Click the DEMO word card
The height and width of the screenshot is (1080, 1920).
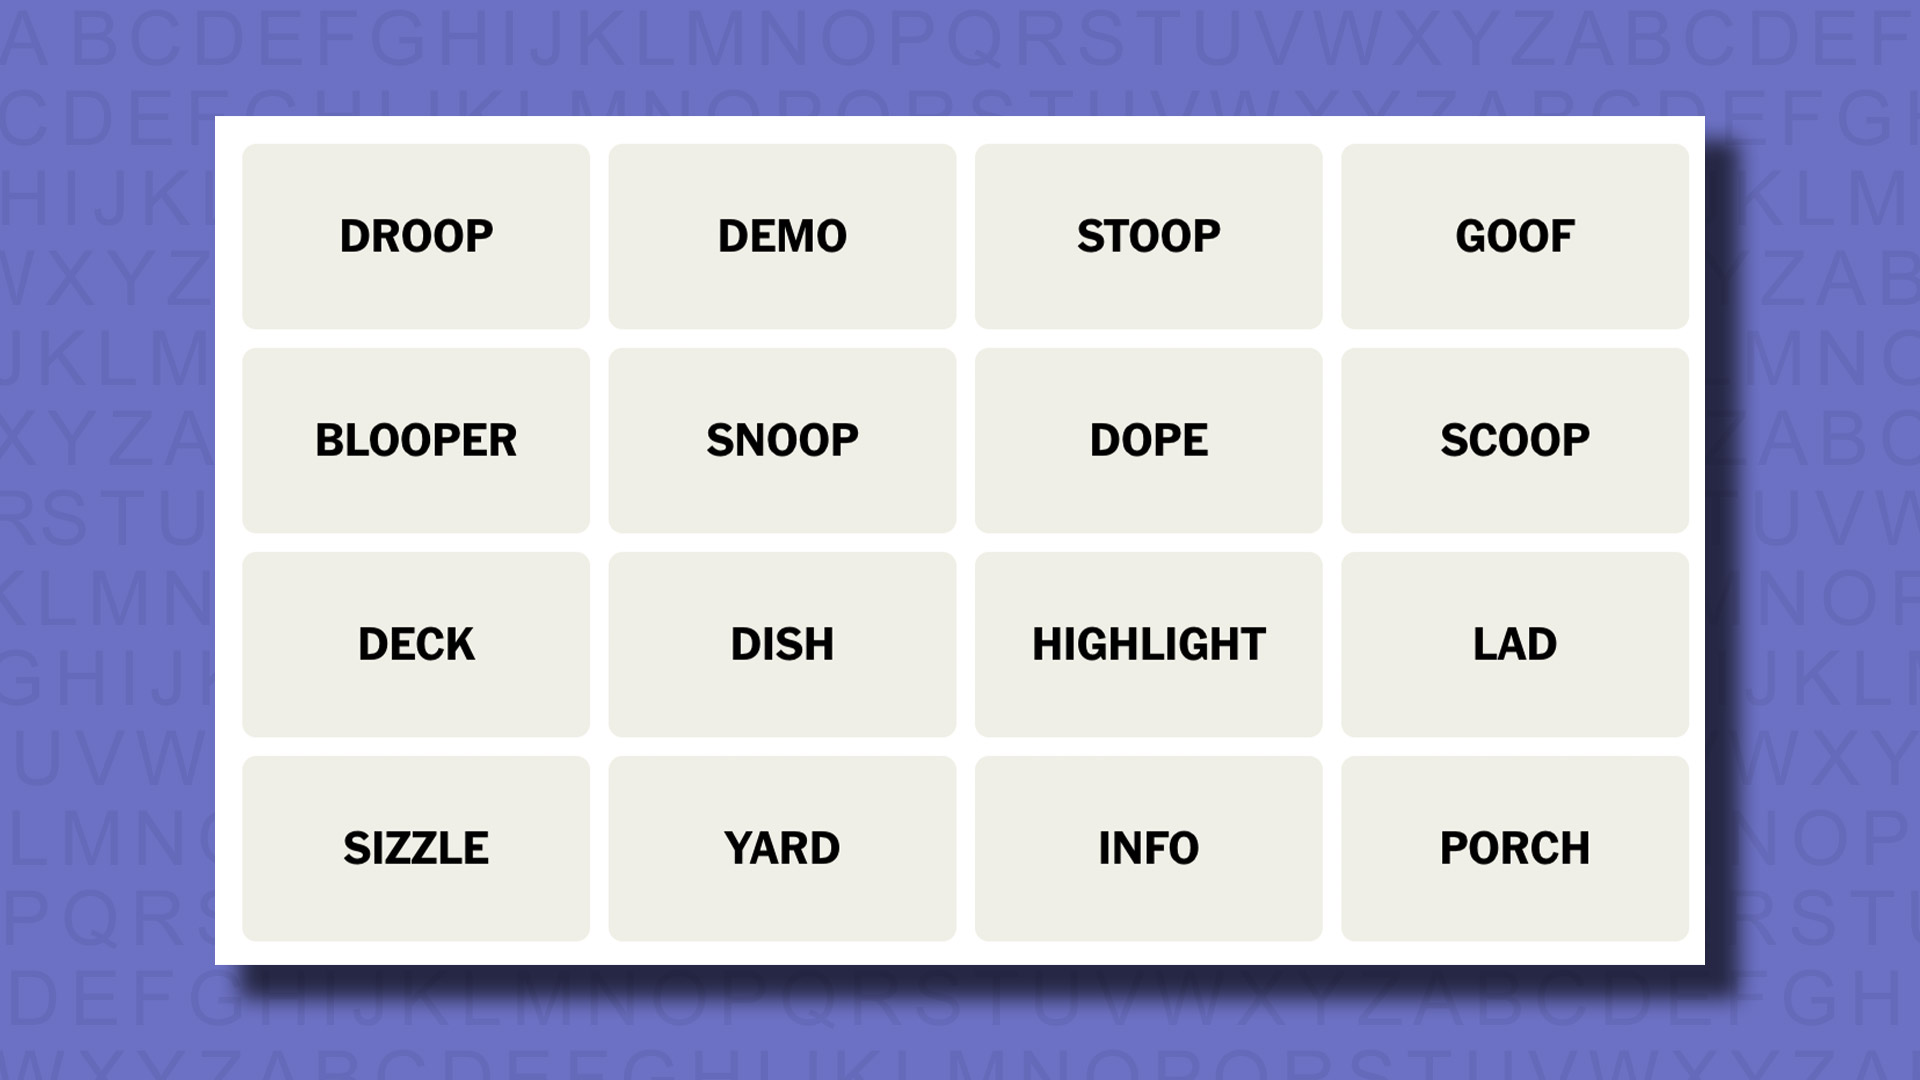click(x=782, y=235)
